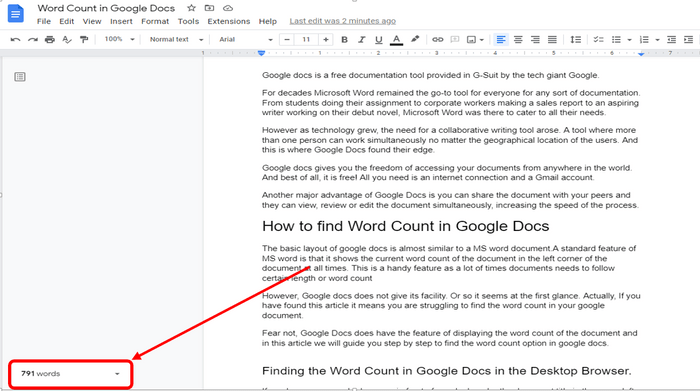The height and width of the screenshot is (391, 700).
Task: Expand numbered list options arrow
Action: (657, 40)
